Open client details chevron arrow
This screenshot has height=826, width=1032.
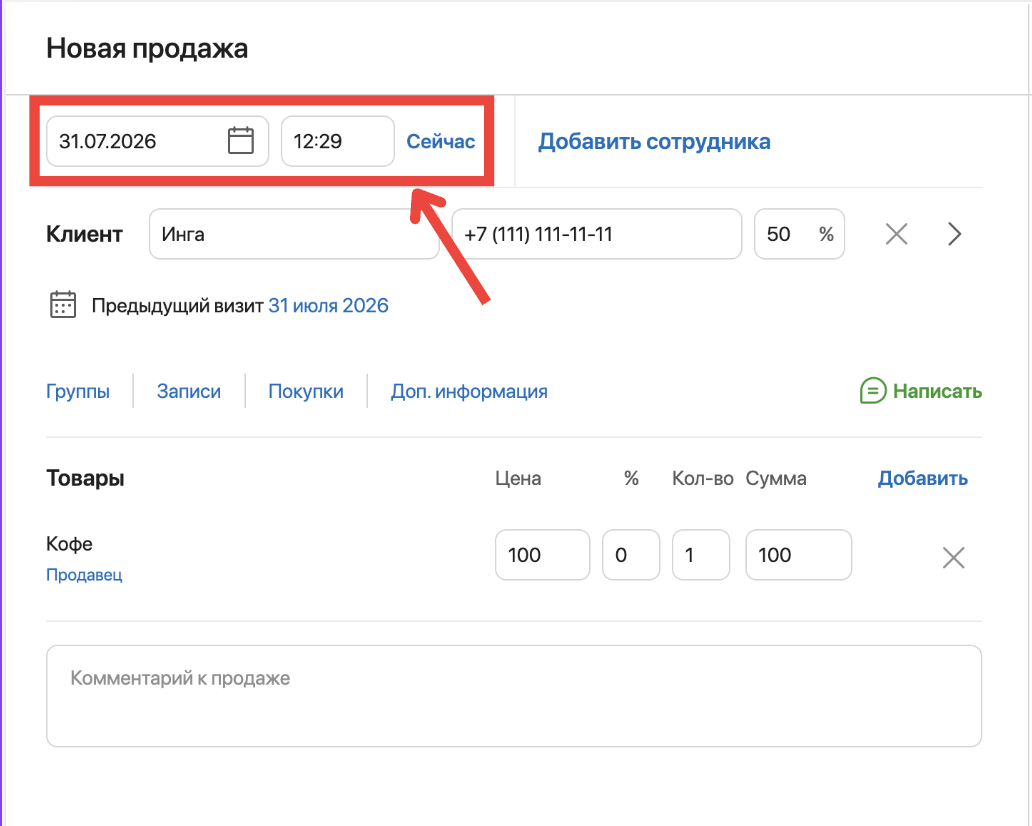pyautogui.click(x=954, y=234)
